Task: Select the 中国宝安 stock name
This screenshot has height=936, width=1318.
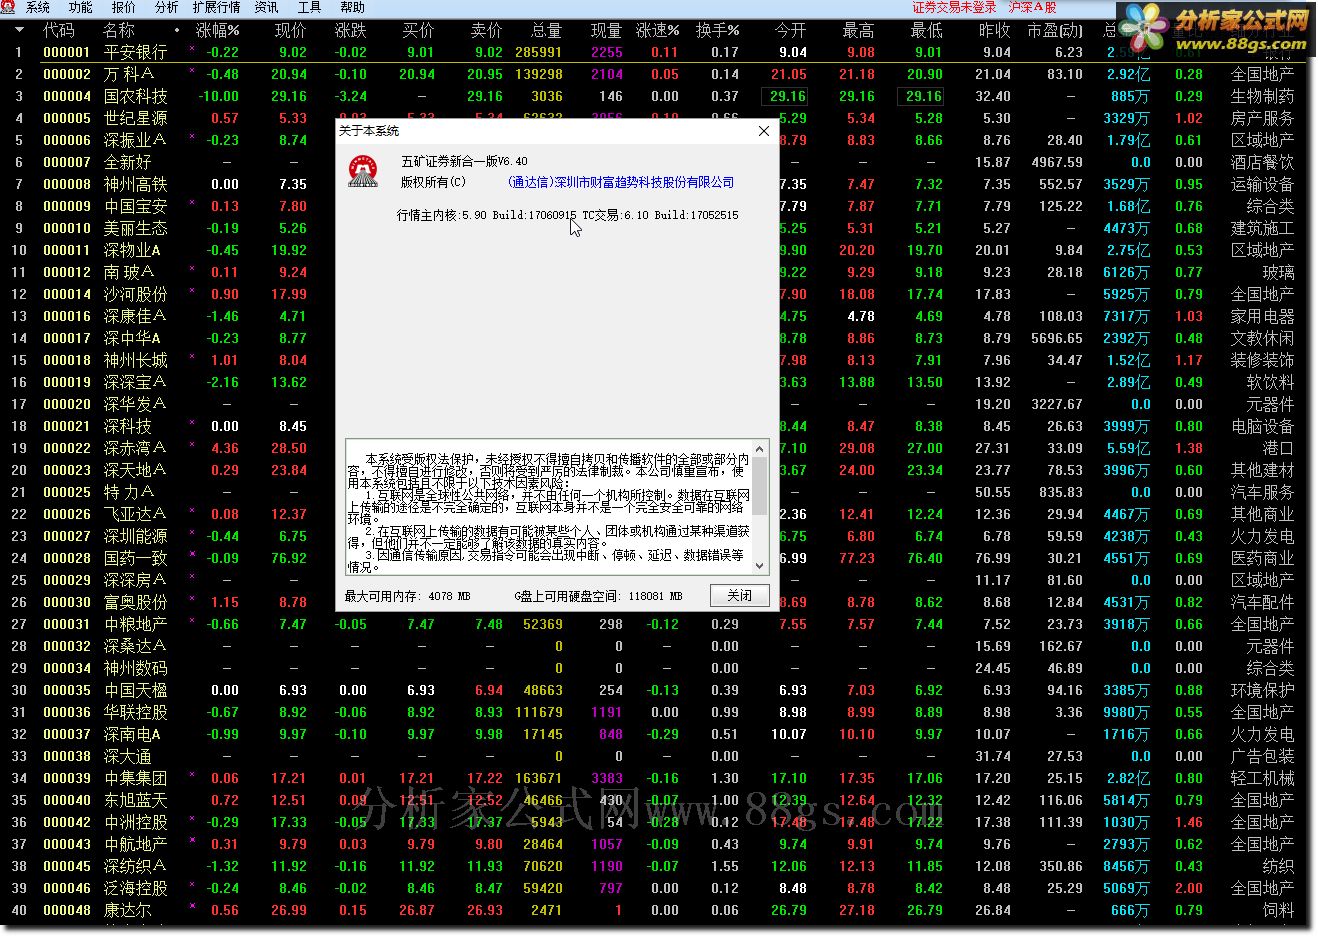Action: pyautogui.click(x=136, y=206)
